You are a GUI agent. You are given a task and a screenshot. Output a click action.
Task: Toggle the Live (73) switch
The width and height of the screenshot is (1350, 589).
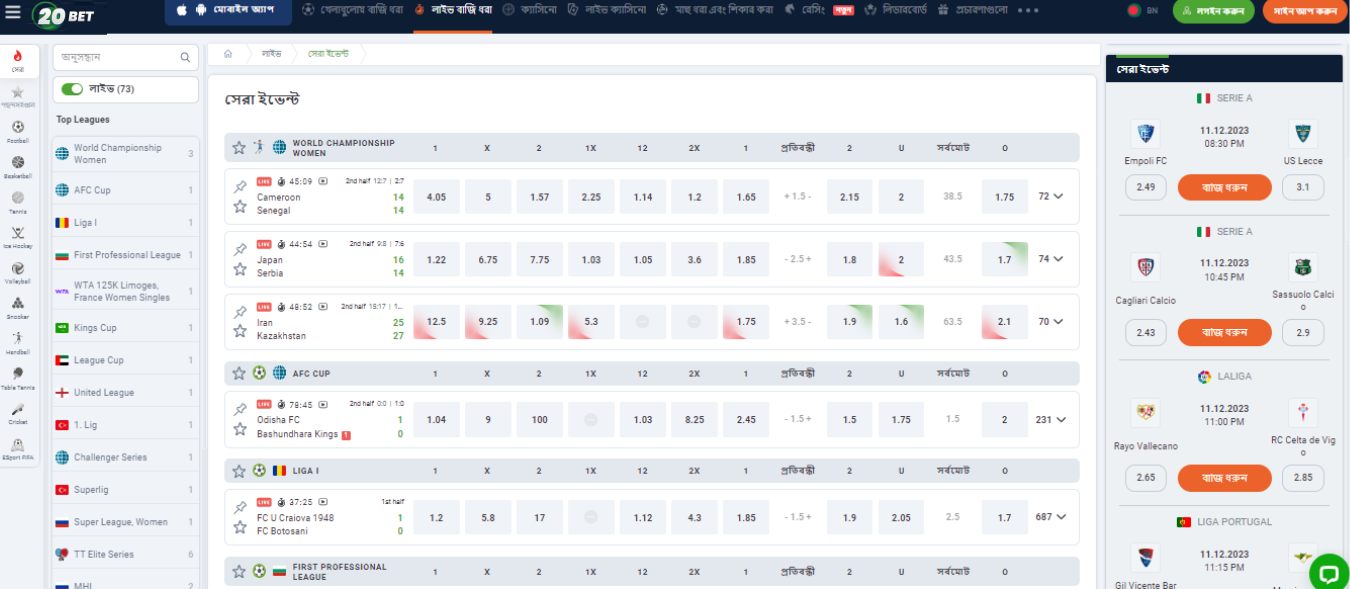[x=72, y=89]
